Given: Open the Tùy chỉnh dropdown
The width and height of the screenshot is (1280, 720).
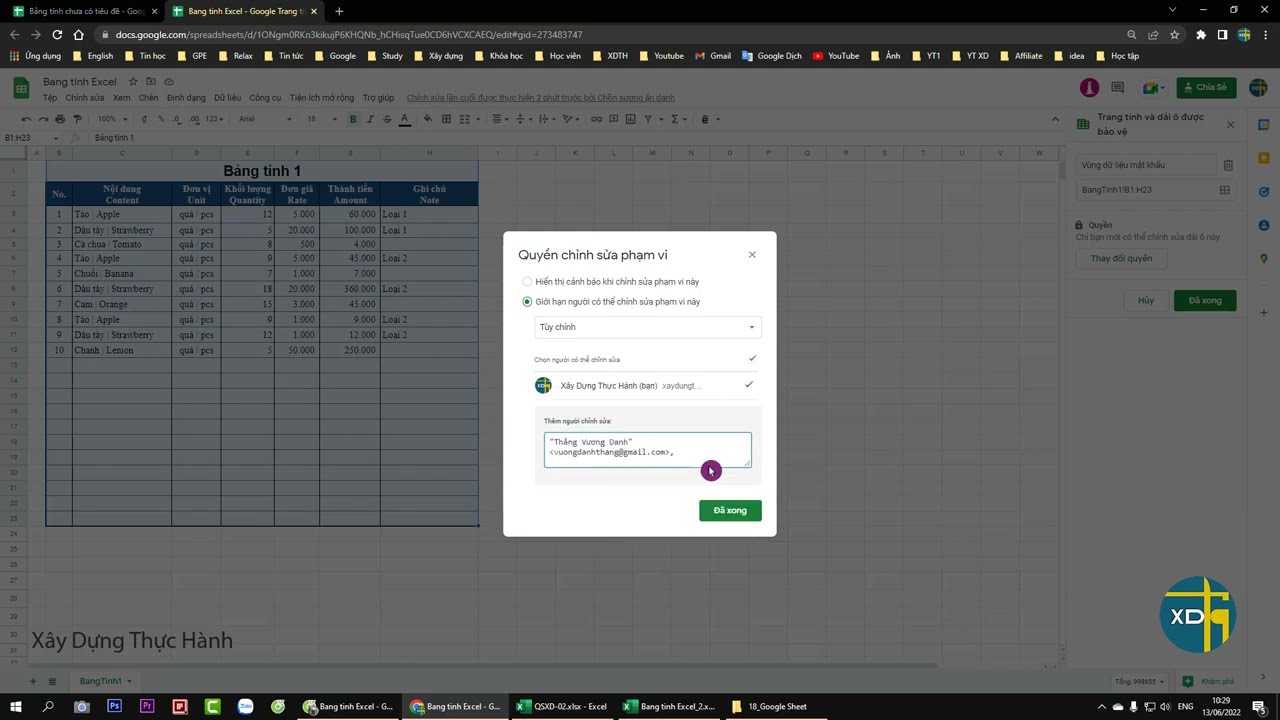Looking at the screenshot, I should [647, 327].
